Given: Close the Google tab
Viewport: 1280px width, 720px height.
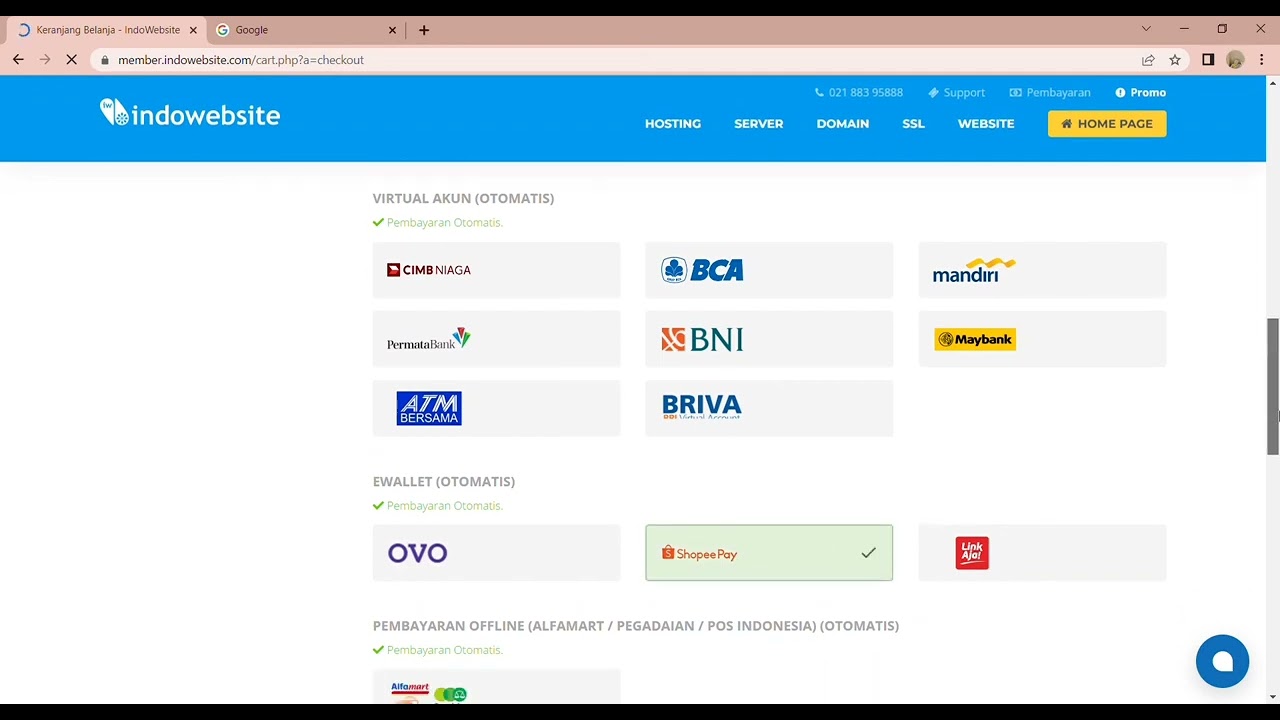Looking at the screenshot, I should point(392,30).
